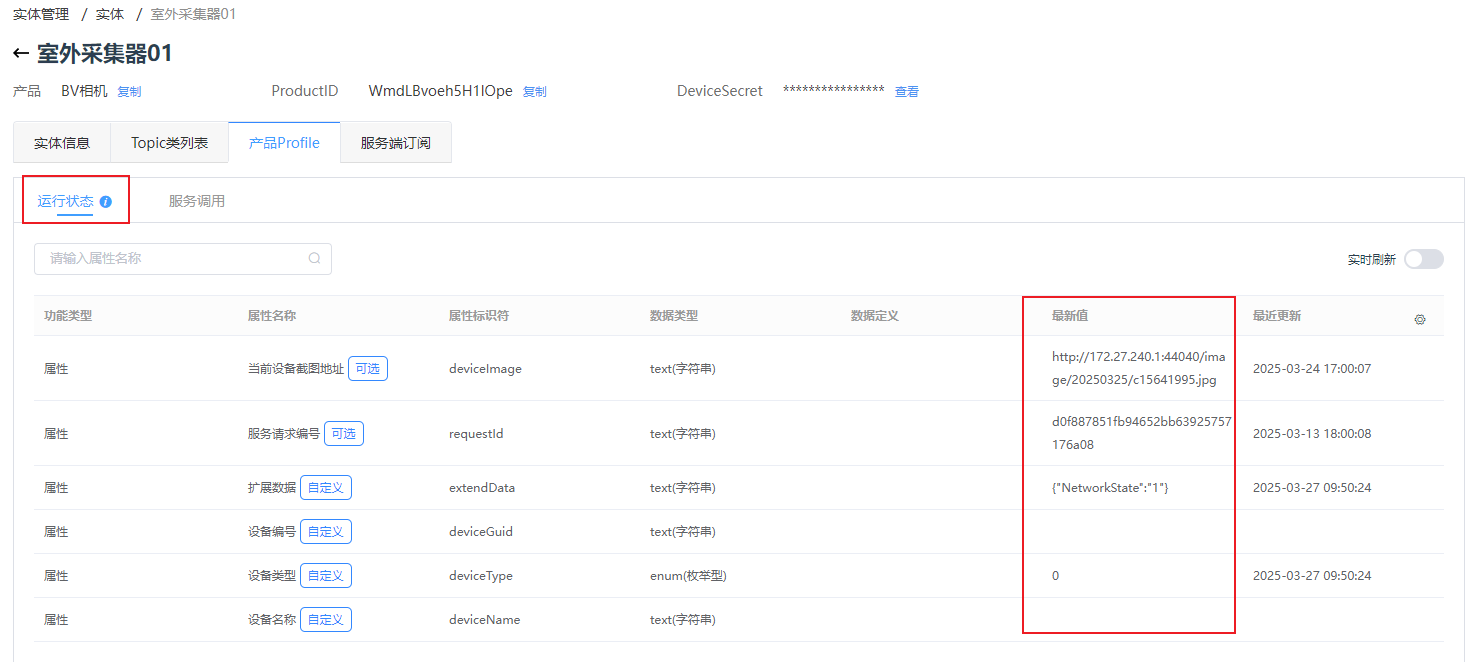Click the 最近更新 column header
This screenshot has width=1477, height=662.
point(1277,316)
